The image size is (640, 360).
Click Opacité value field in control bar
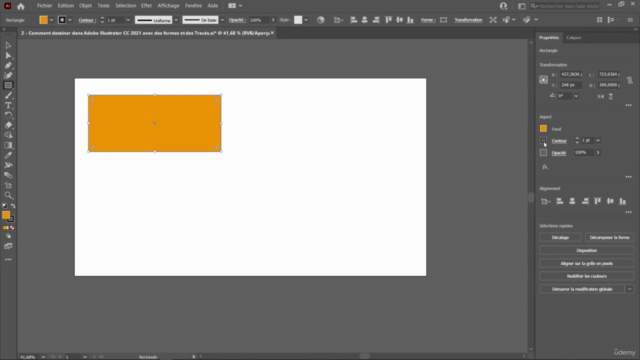point(258,20)
